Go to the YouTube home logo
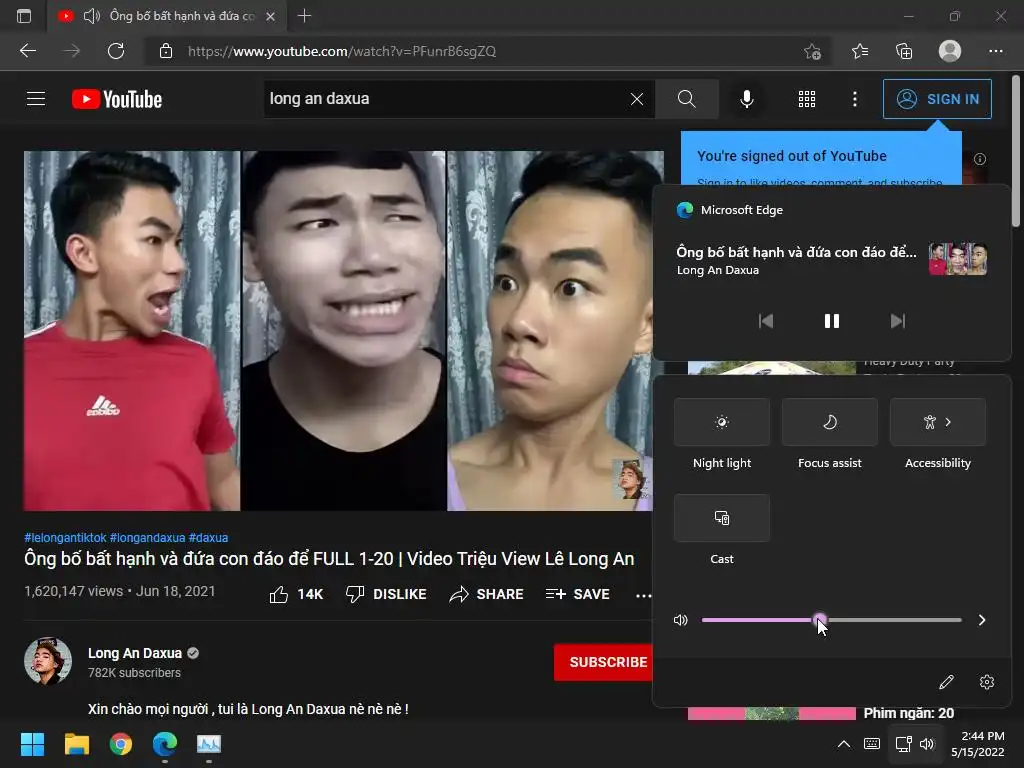Screen dimensions: 1024x768 click(x=117, y=99)
